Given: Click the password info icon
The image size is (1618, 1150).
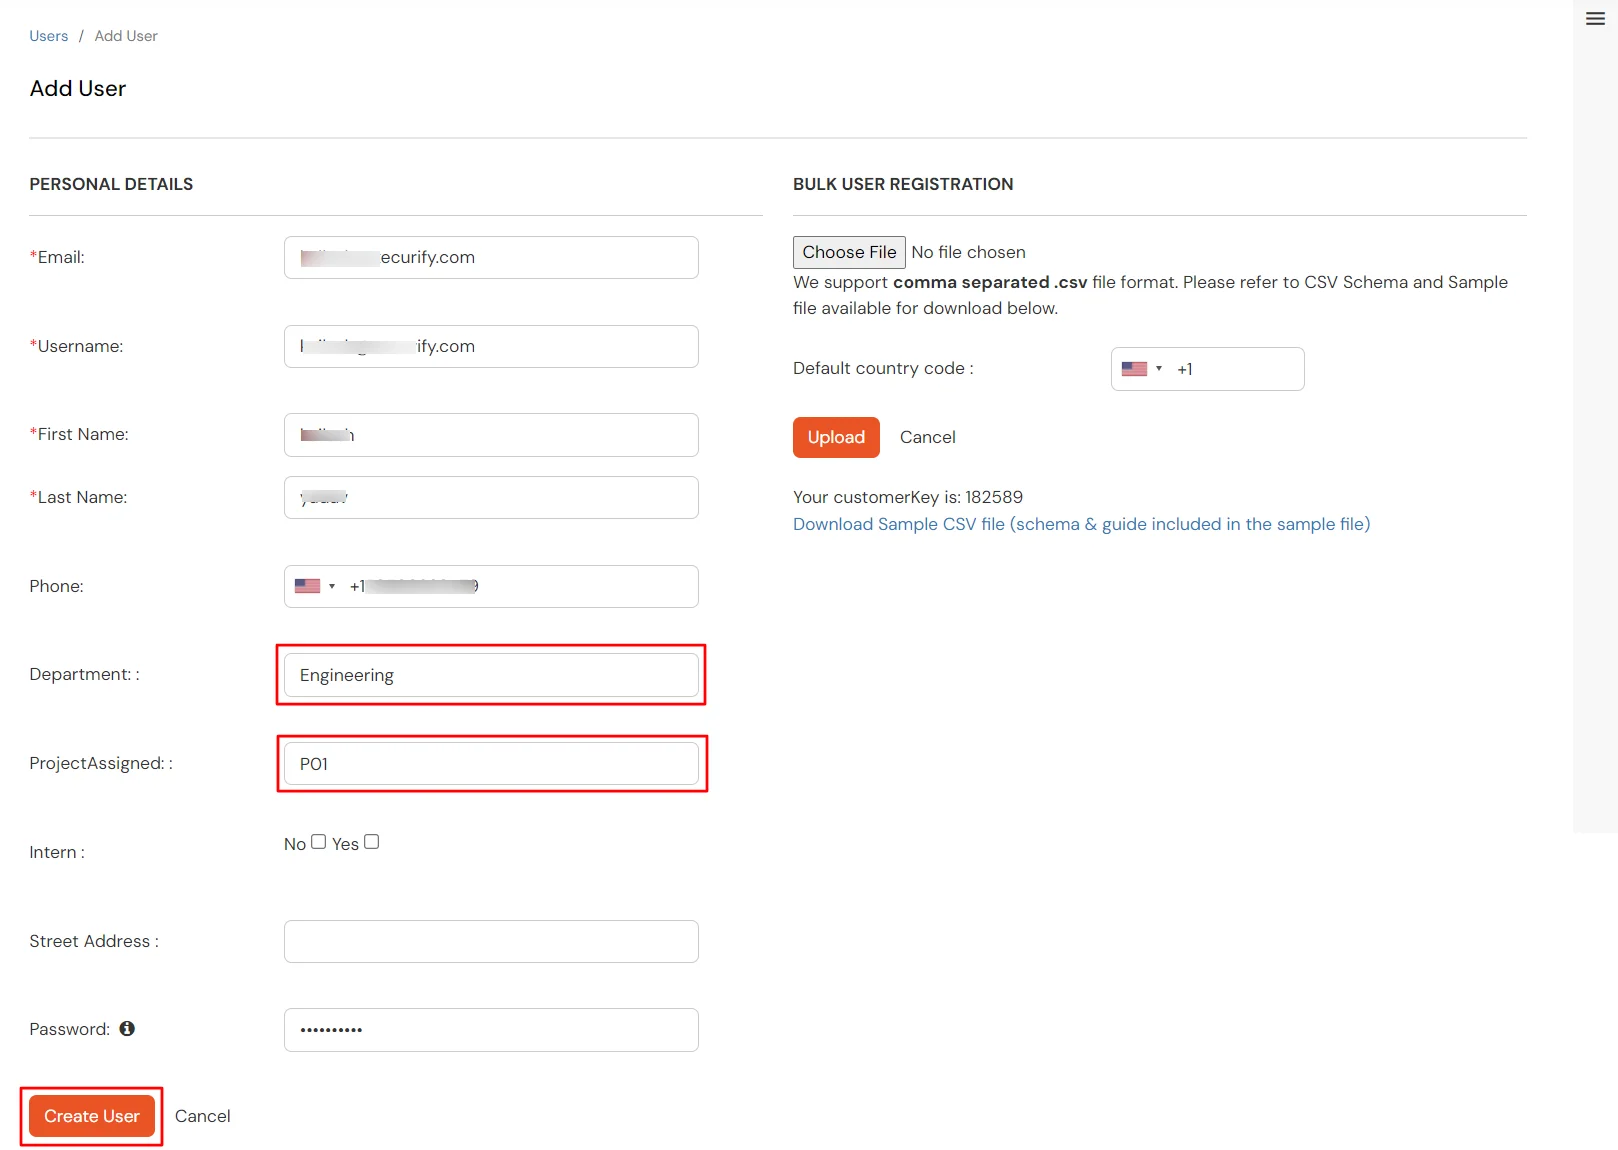Looking at the screenshot, I should point(126,1028).
